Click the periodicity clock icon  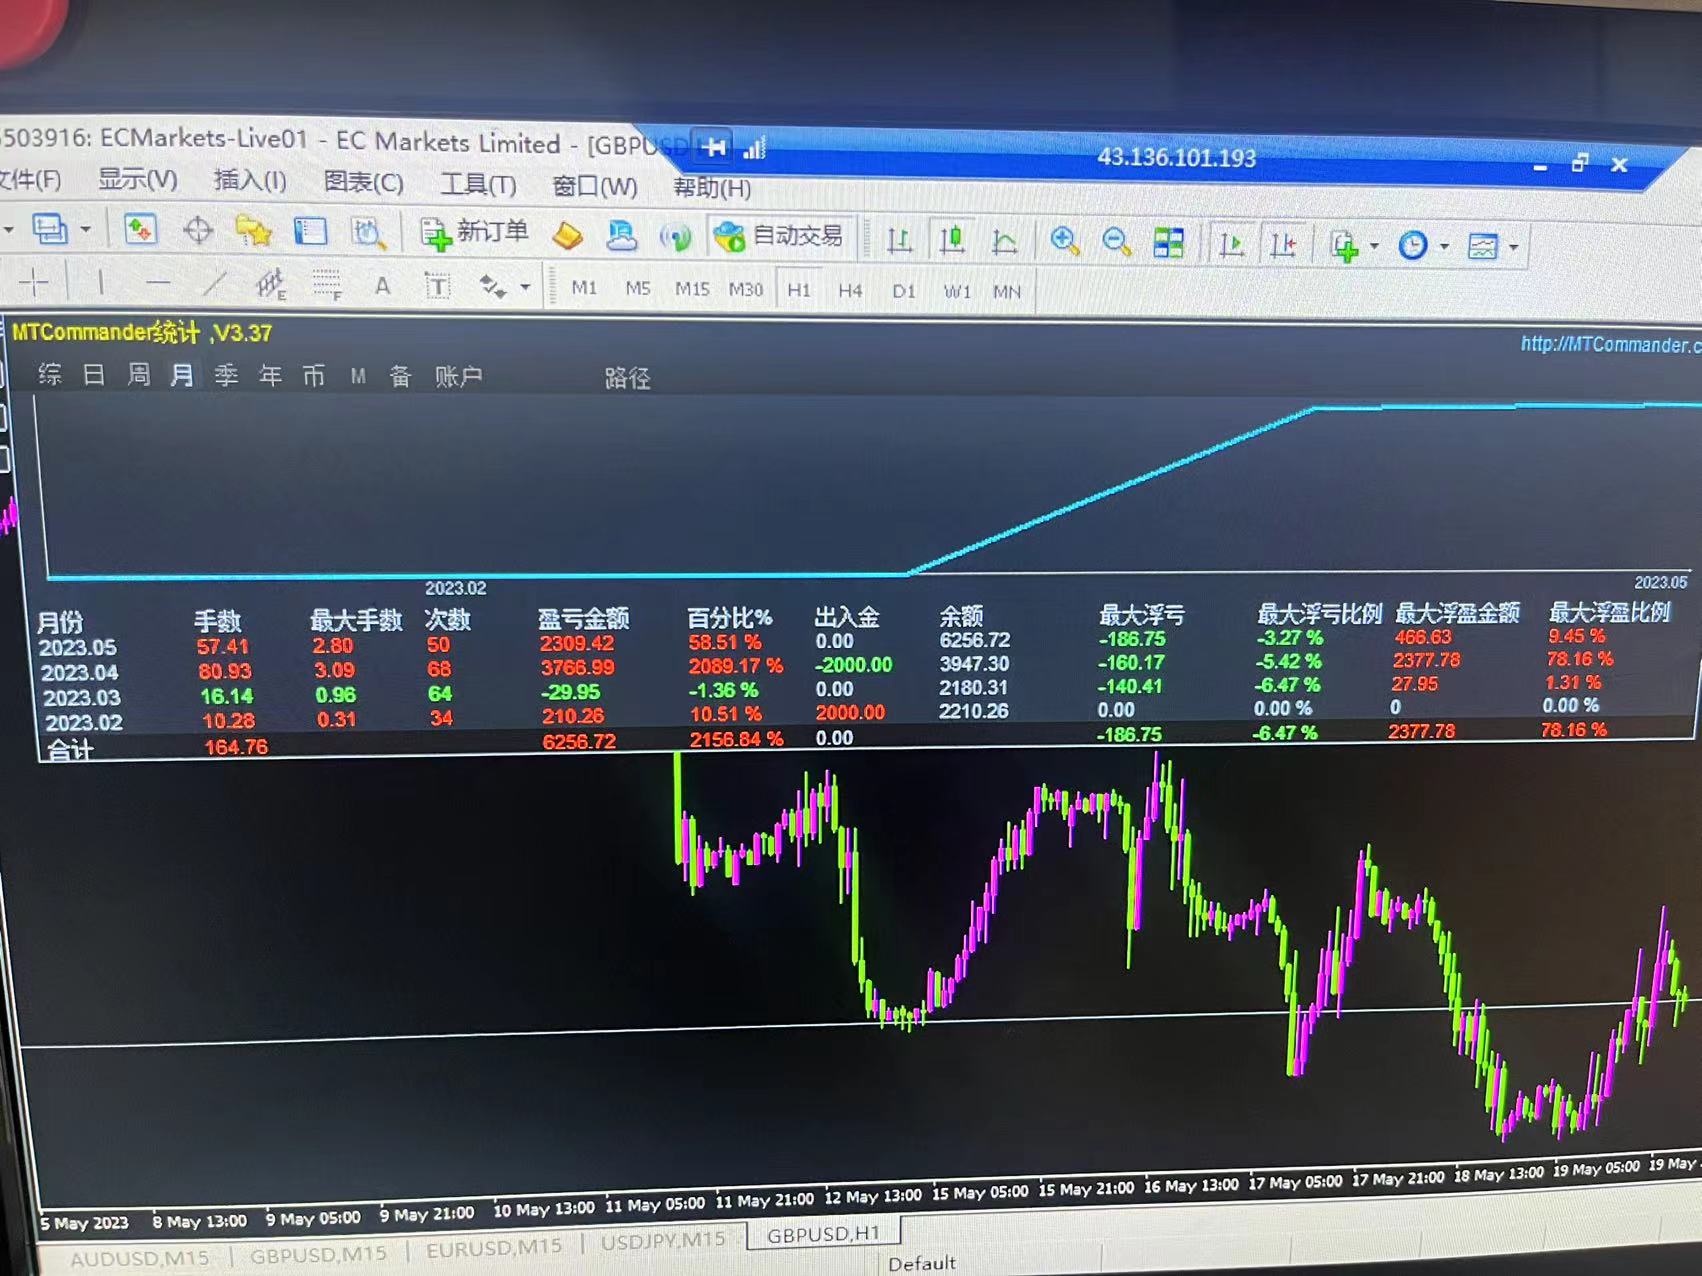1412,245
